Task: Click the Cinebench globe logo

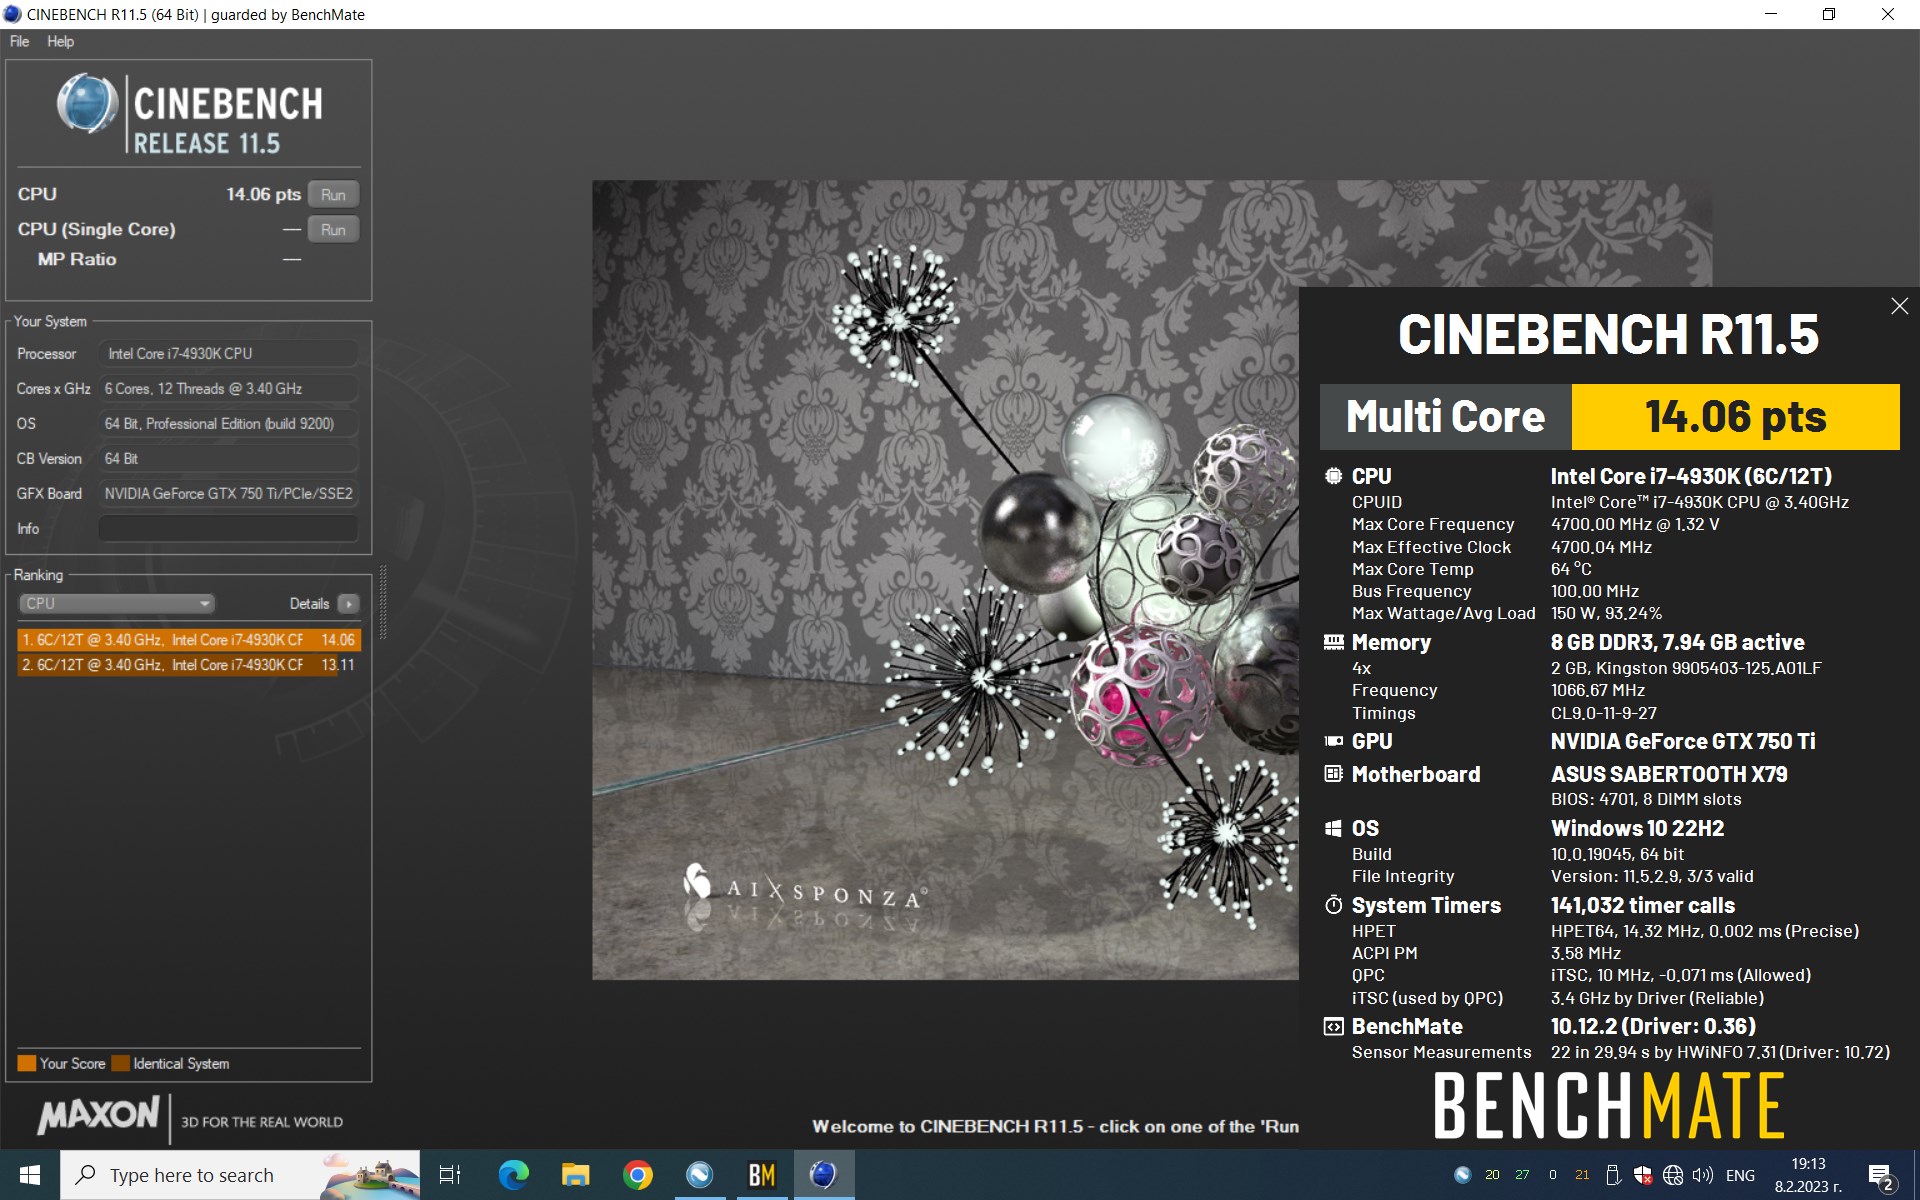Action: pos(88,103)
